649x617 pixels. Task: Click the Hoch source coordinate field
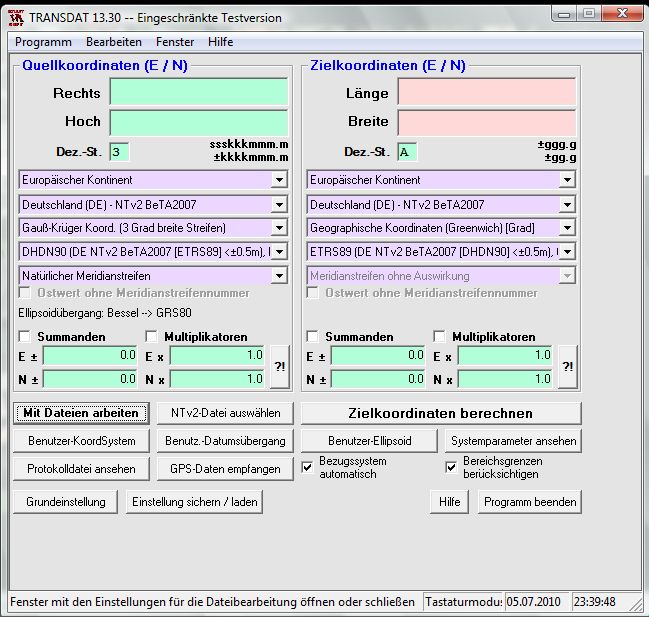click(x=199, y=122)
